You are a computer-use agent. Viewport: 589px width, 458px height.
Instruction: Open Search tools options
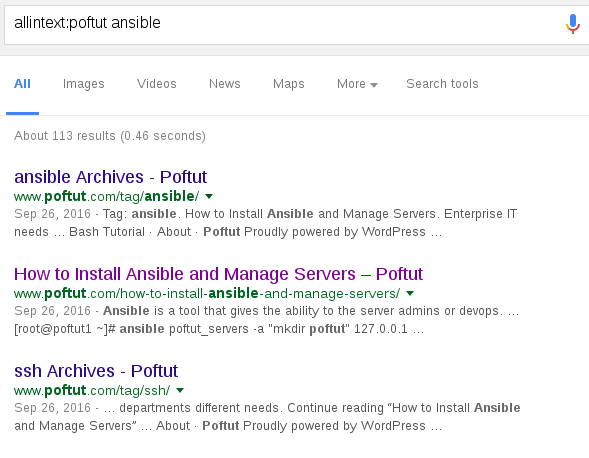(442, 84)
